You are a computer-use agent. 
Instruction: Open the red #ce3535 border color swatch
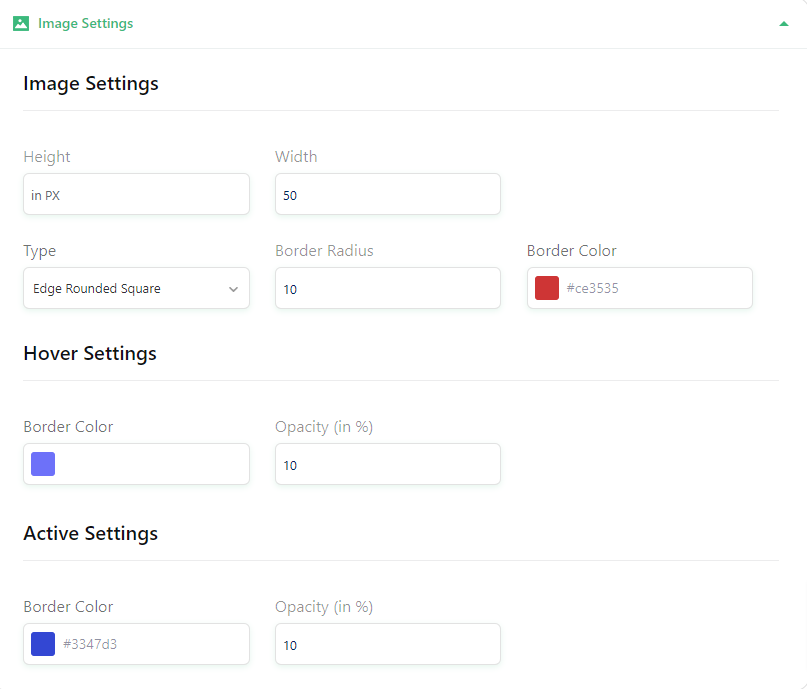tap(547, 288)
